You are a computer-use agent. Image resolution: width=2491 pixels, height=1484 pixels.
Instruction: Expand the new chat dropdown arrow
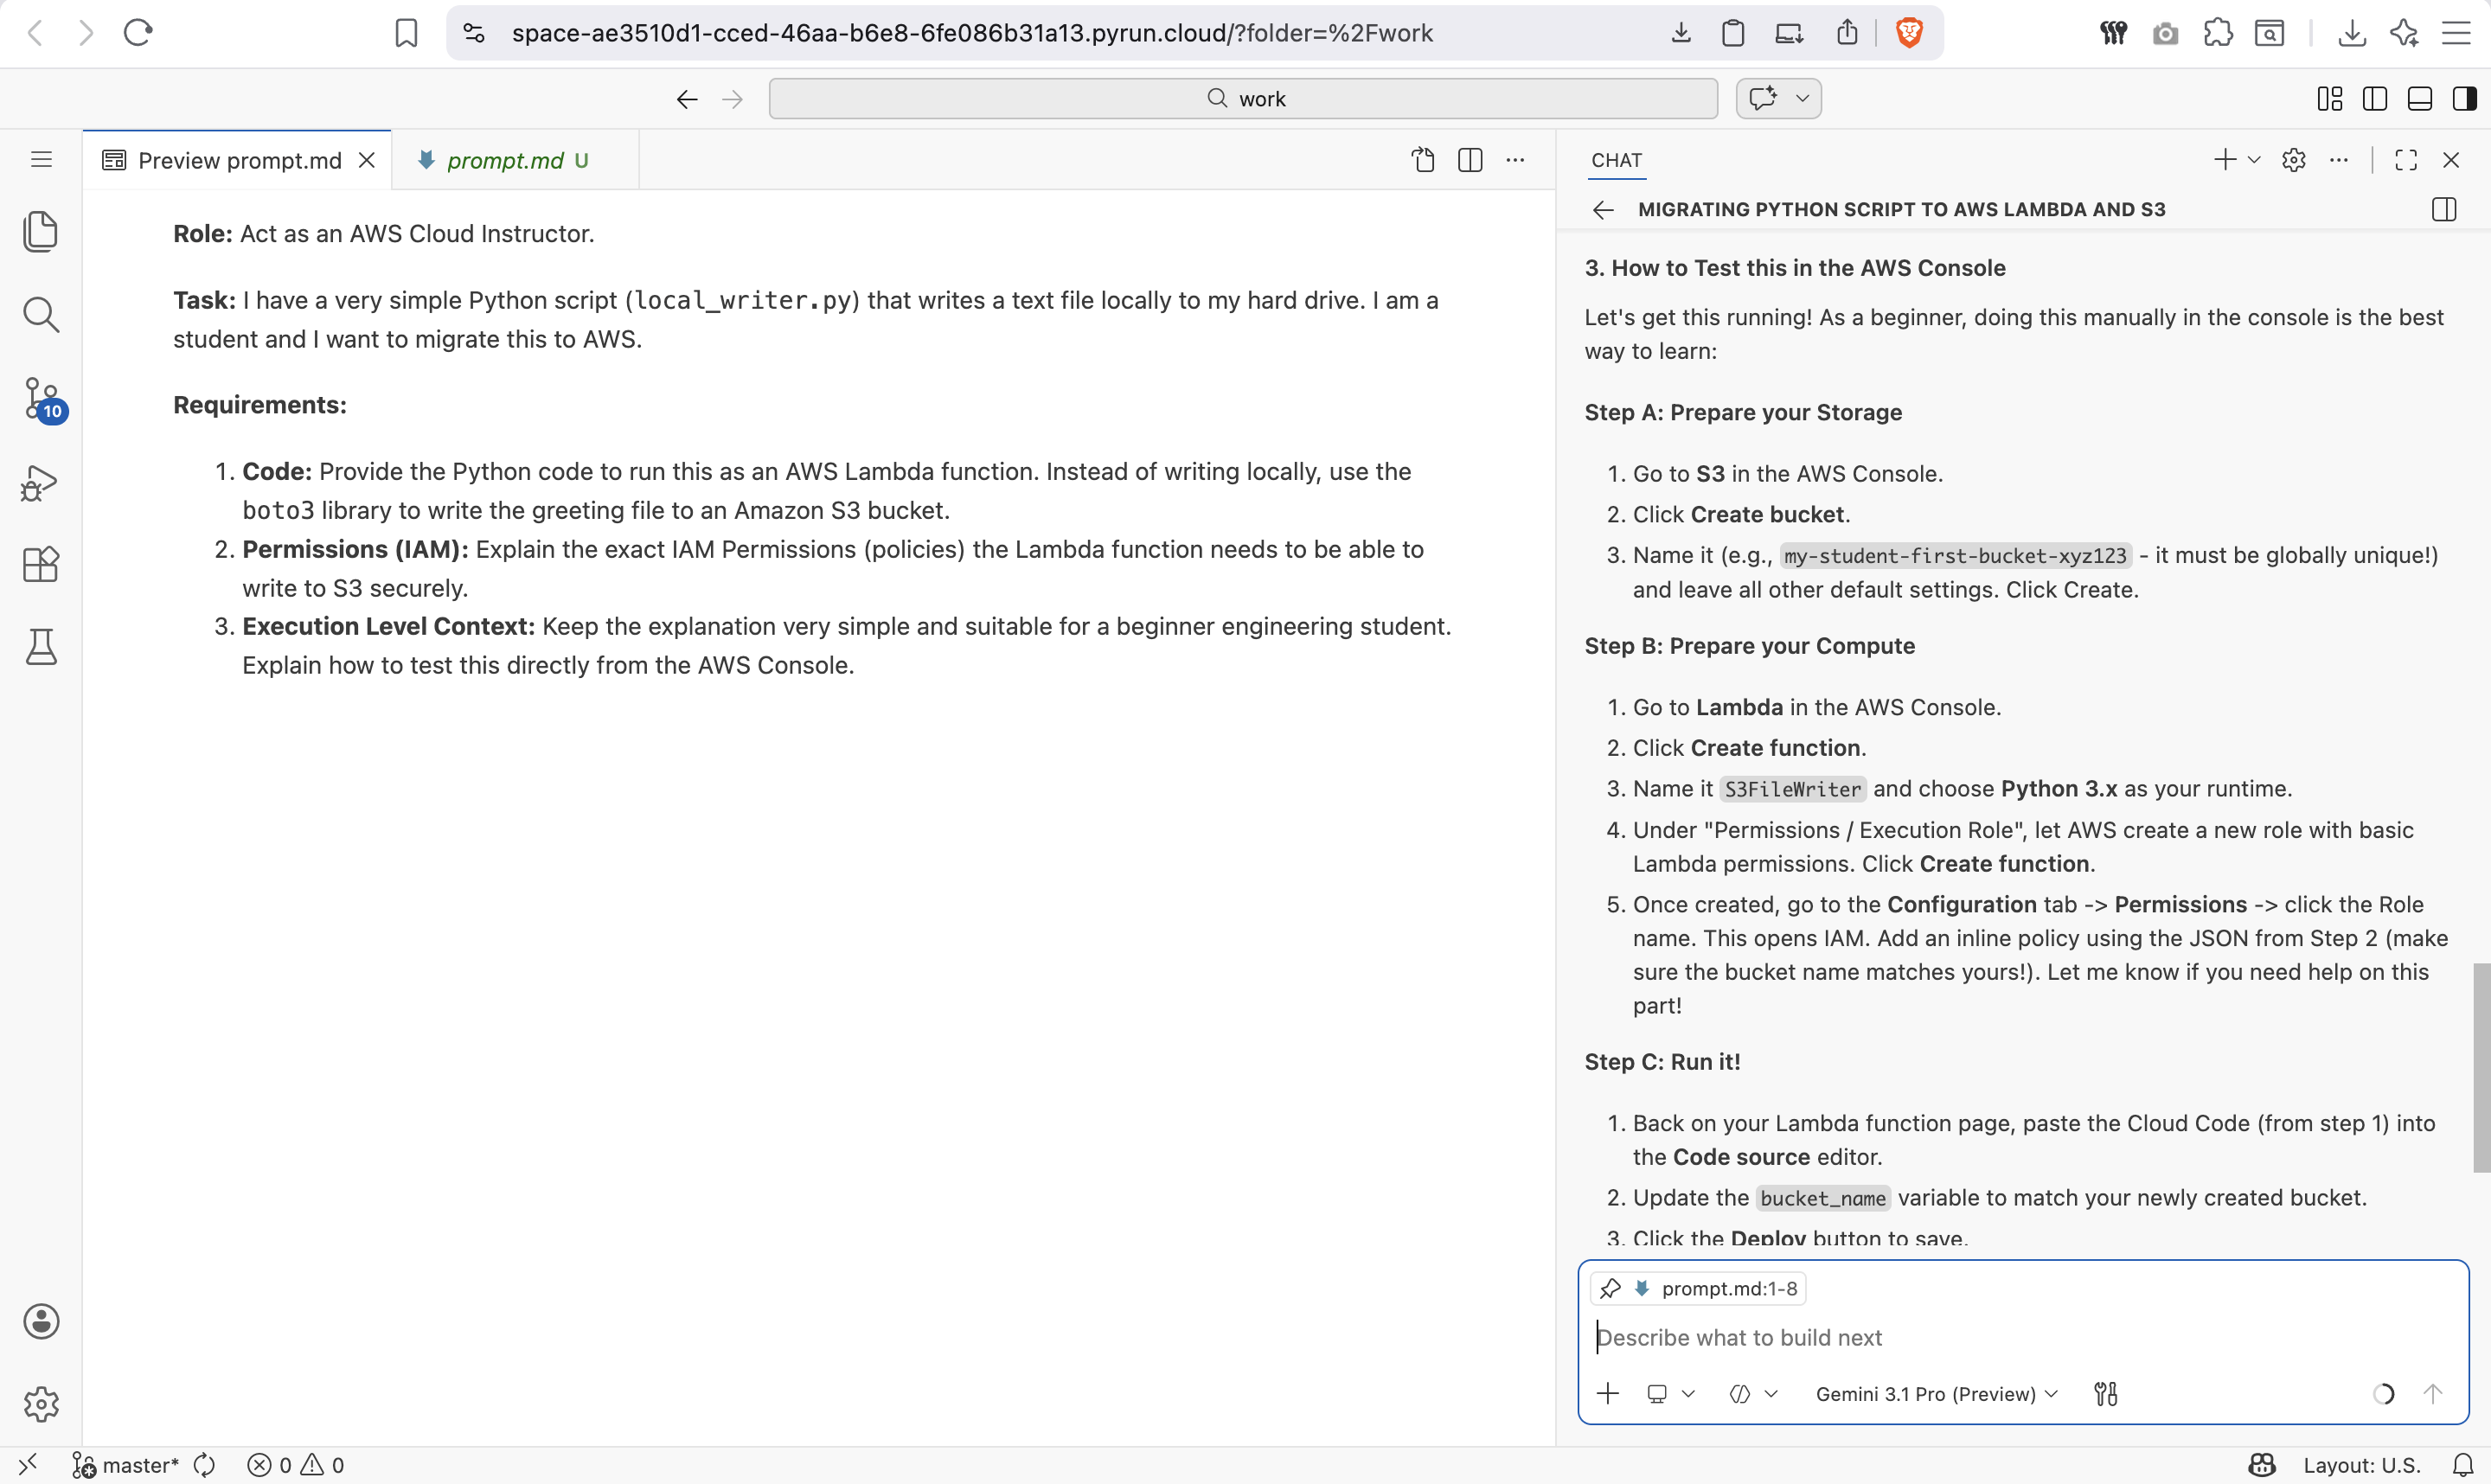(x=2254, y=160)
